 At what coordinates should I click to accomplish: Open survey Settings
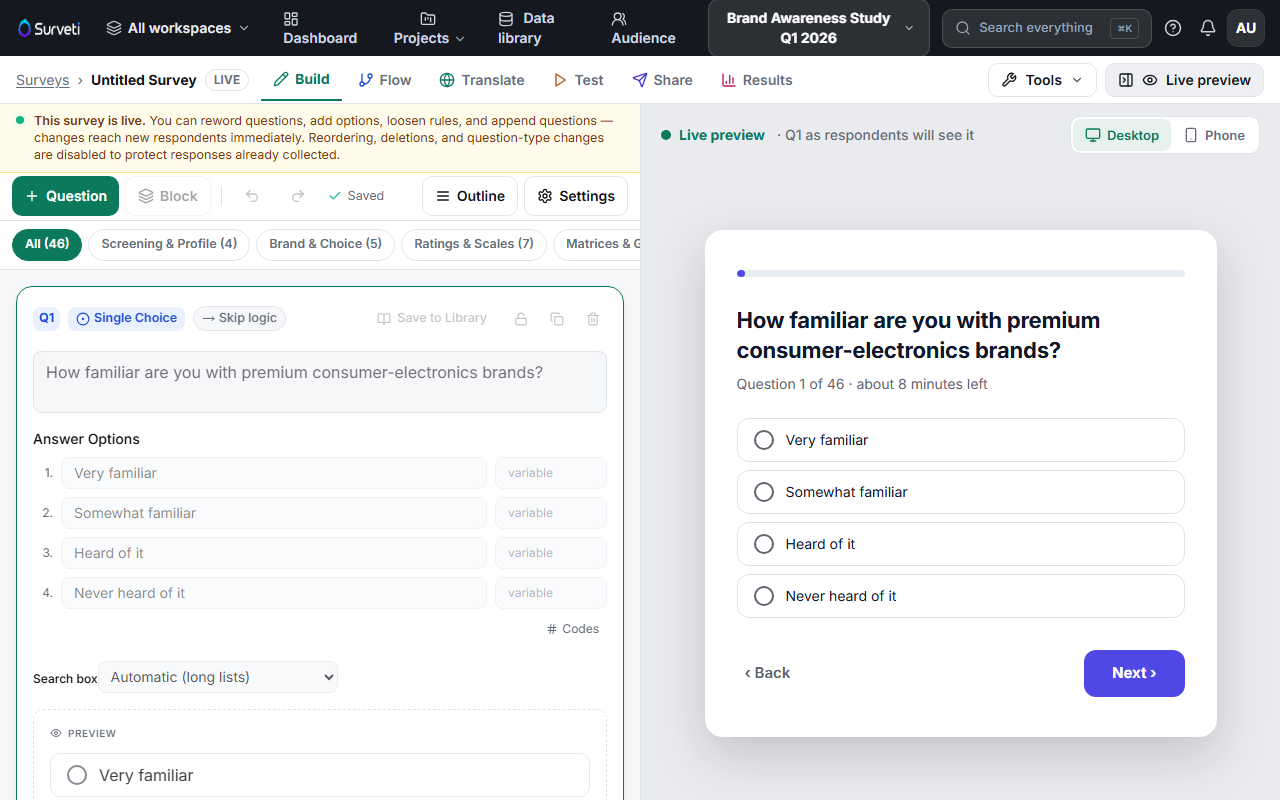click(x=576, y=196)
